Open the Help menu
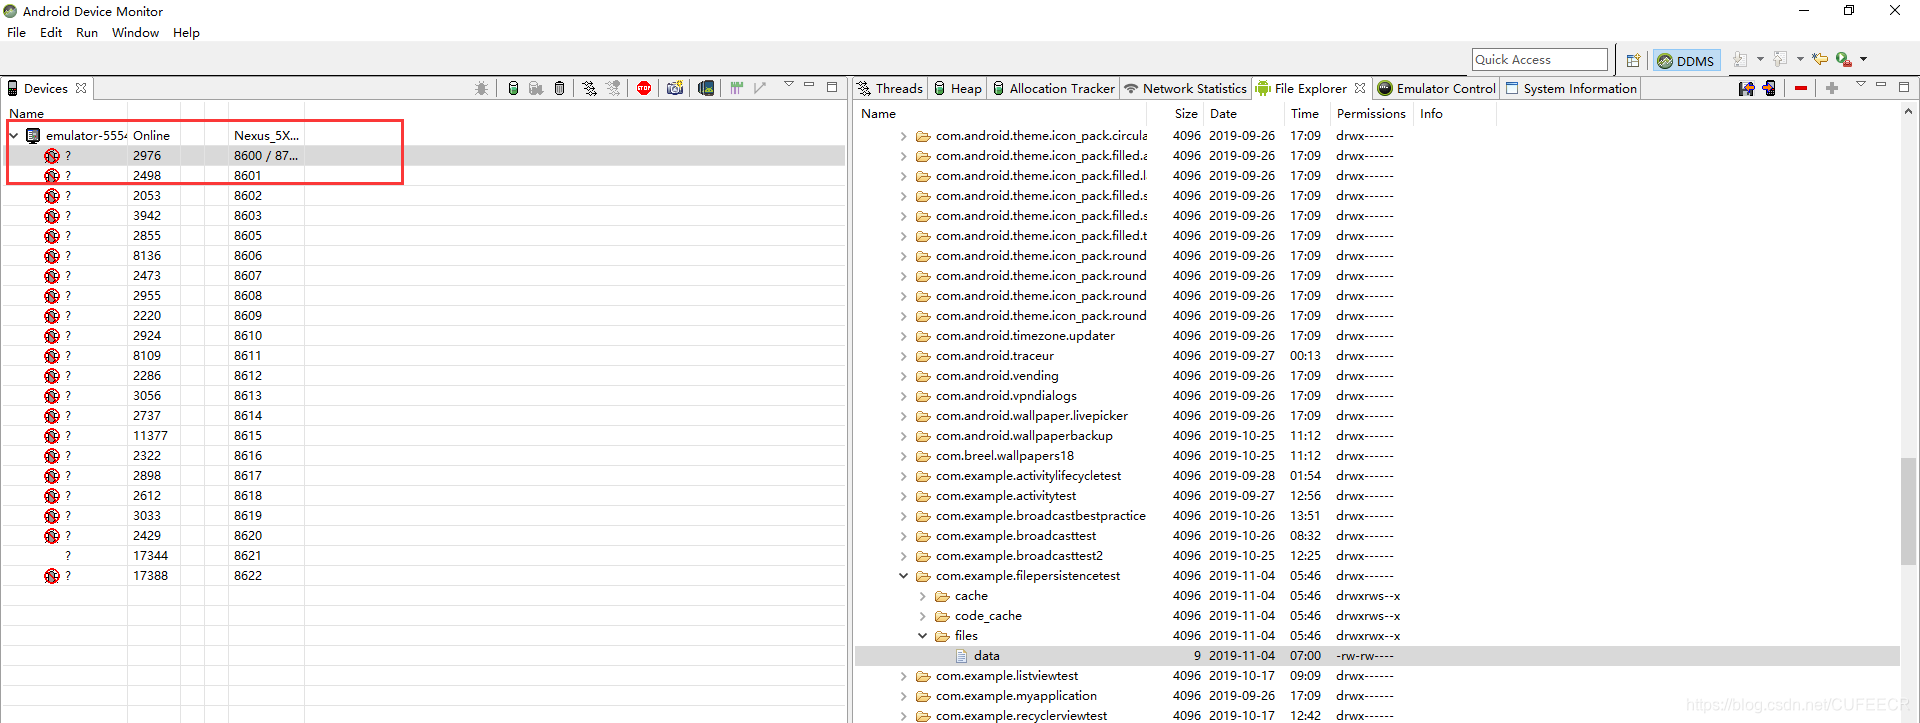 tap(186, 32)
